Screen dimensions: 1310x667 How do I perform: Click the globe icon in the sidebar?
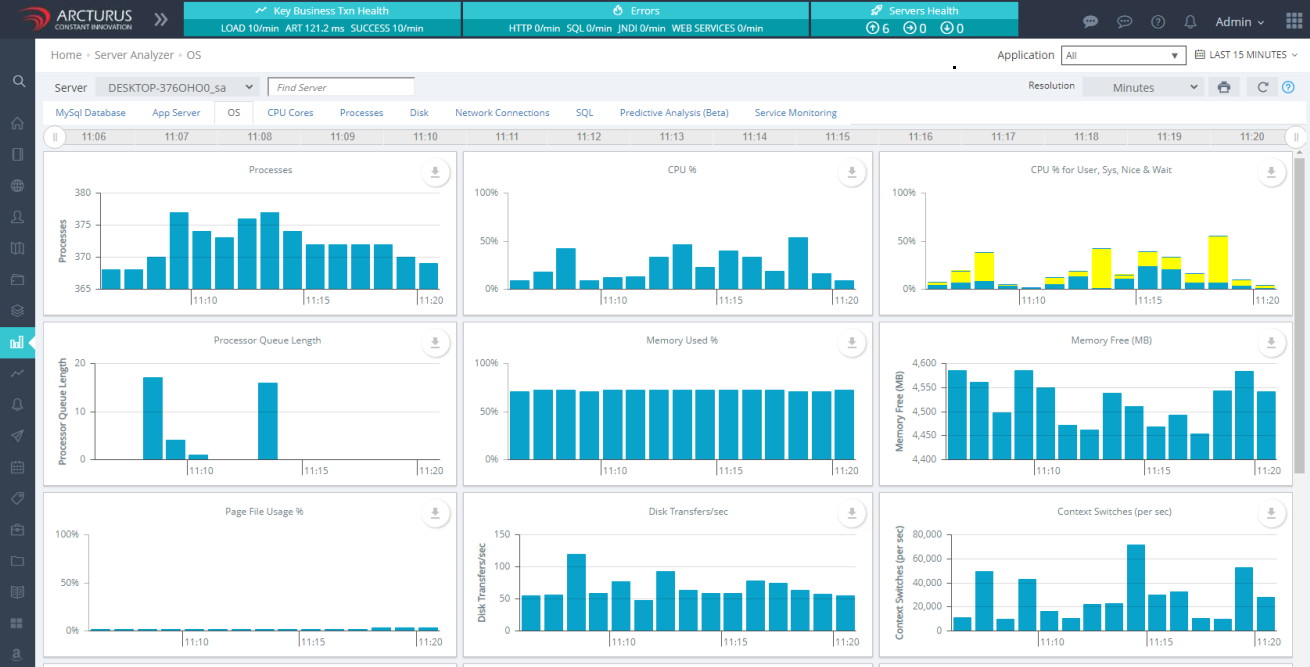coord(17,186)
